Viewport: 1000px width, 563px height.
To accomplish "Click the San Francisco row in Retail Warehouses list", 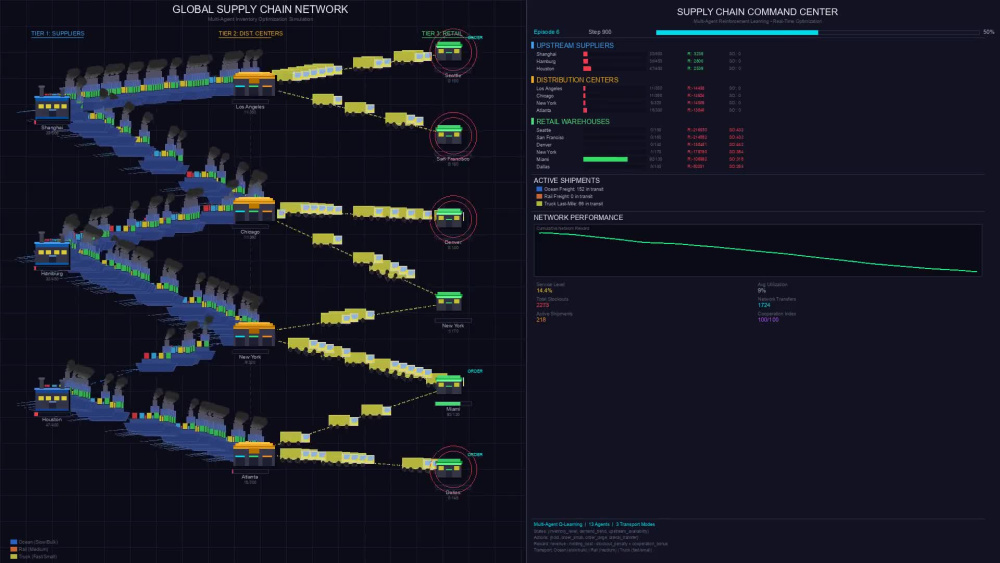I will (639, 137).
